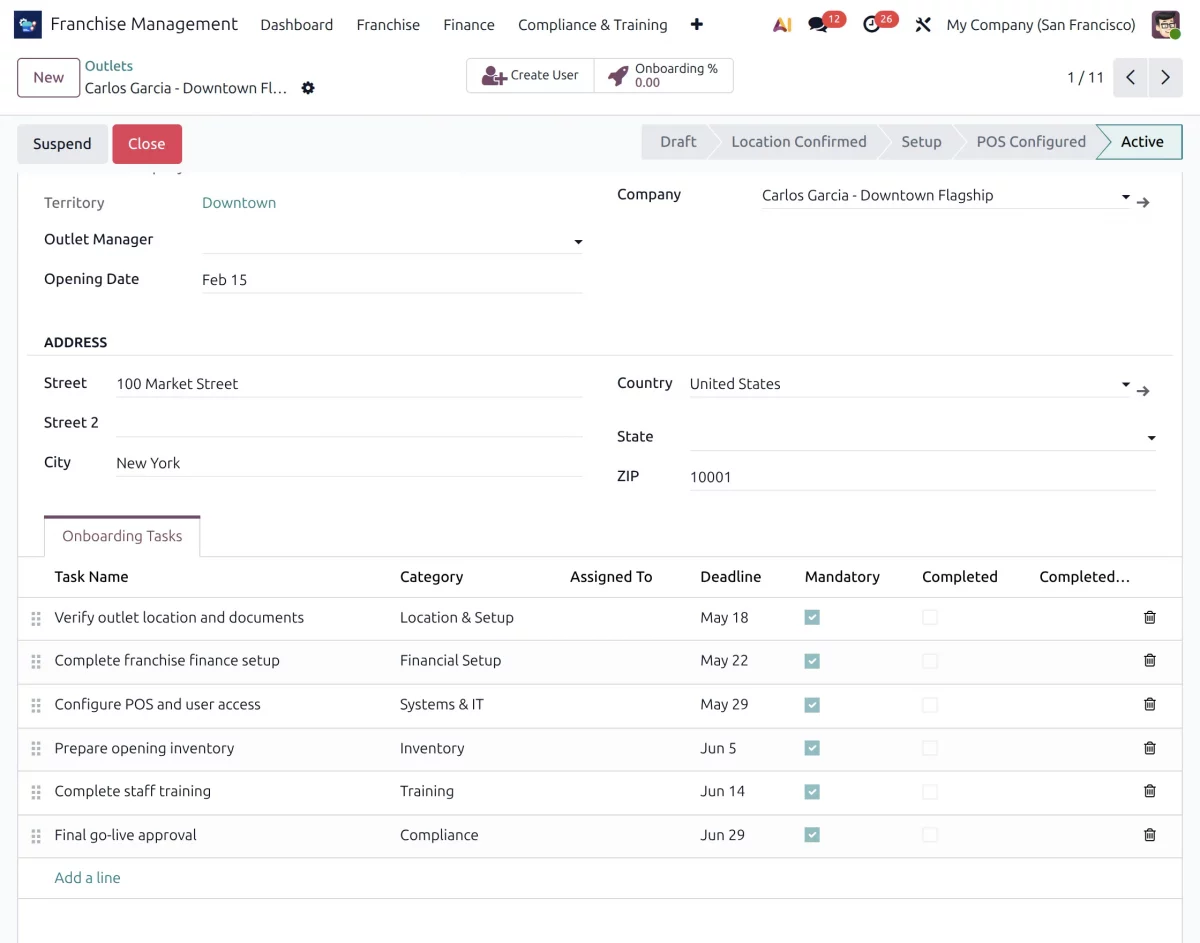Delete the Verify outlet location task row
This screenshot has width=1200, height=943.
(x=1150, y=618)
